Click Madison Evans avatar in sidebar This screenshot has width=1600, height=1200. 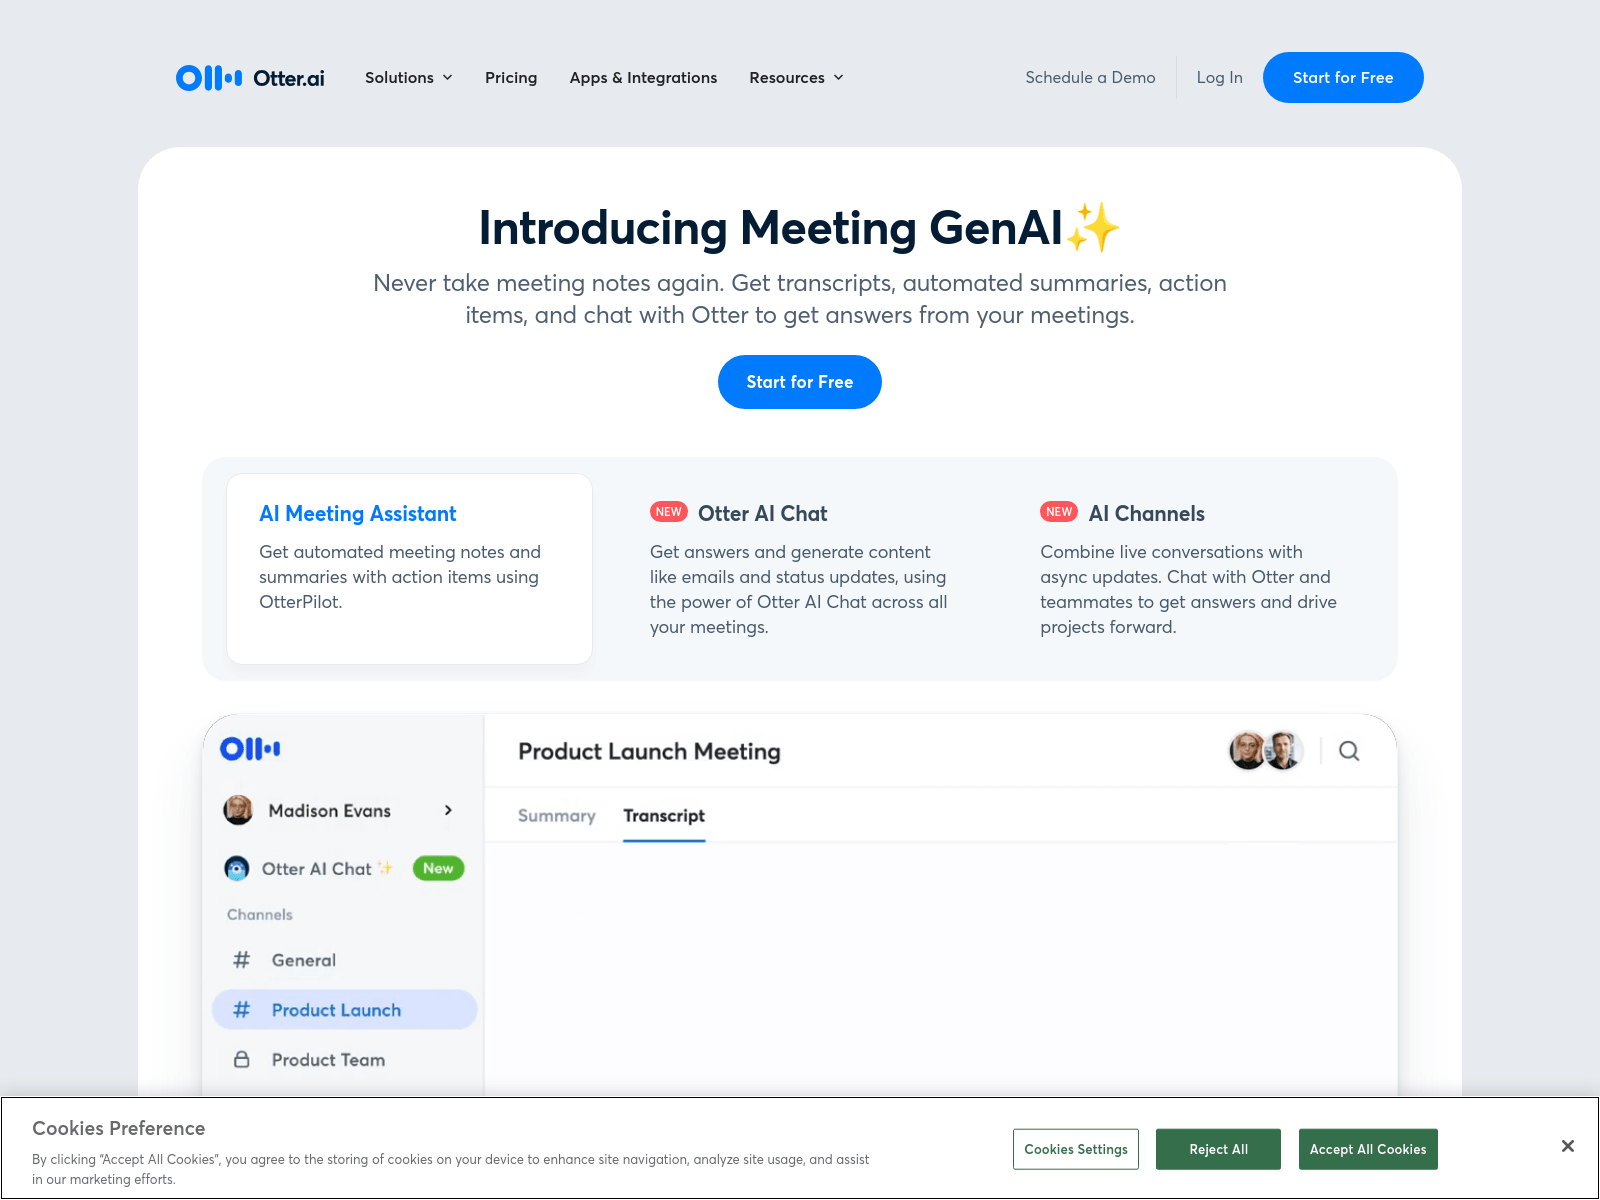point(238,810)
